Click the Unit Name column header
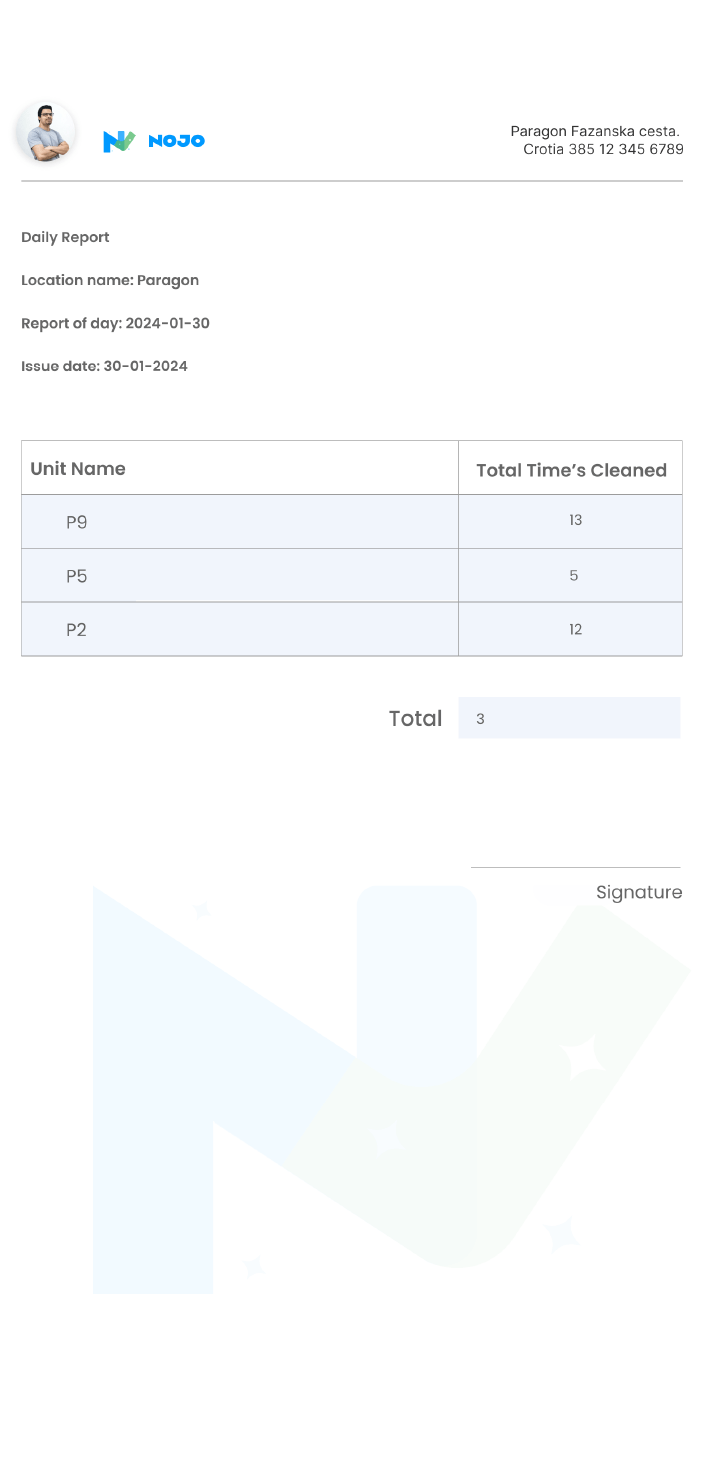The image size is (705, 1471). click(78, 468)
